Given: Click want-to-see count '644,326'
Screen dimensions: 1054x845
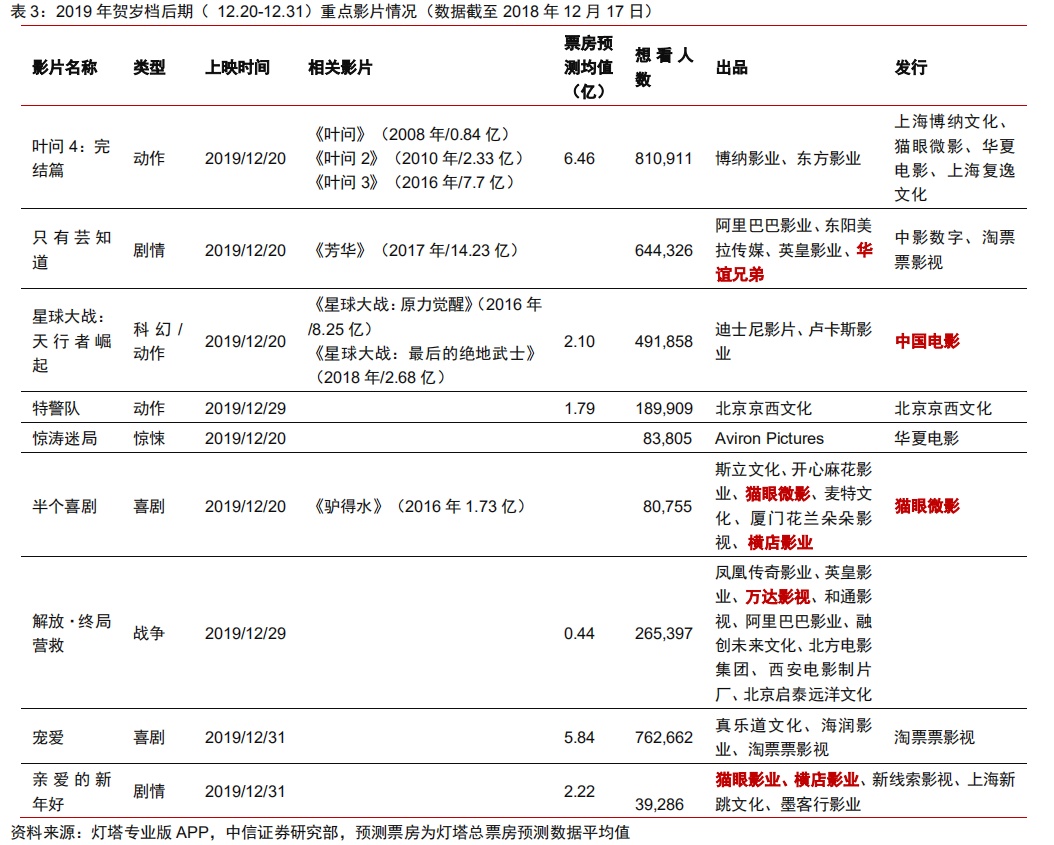Looking at the screenshot, I should tap(663, 250).
